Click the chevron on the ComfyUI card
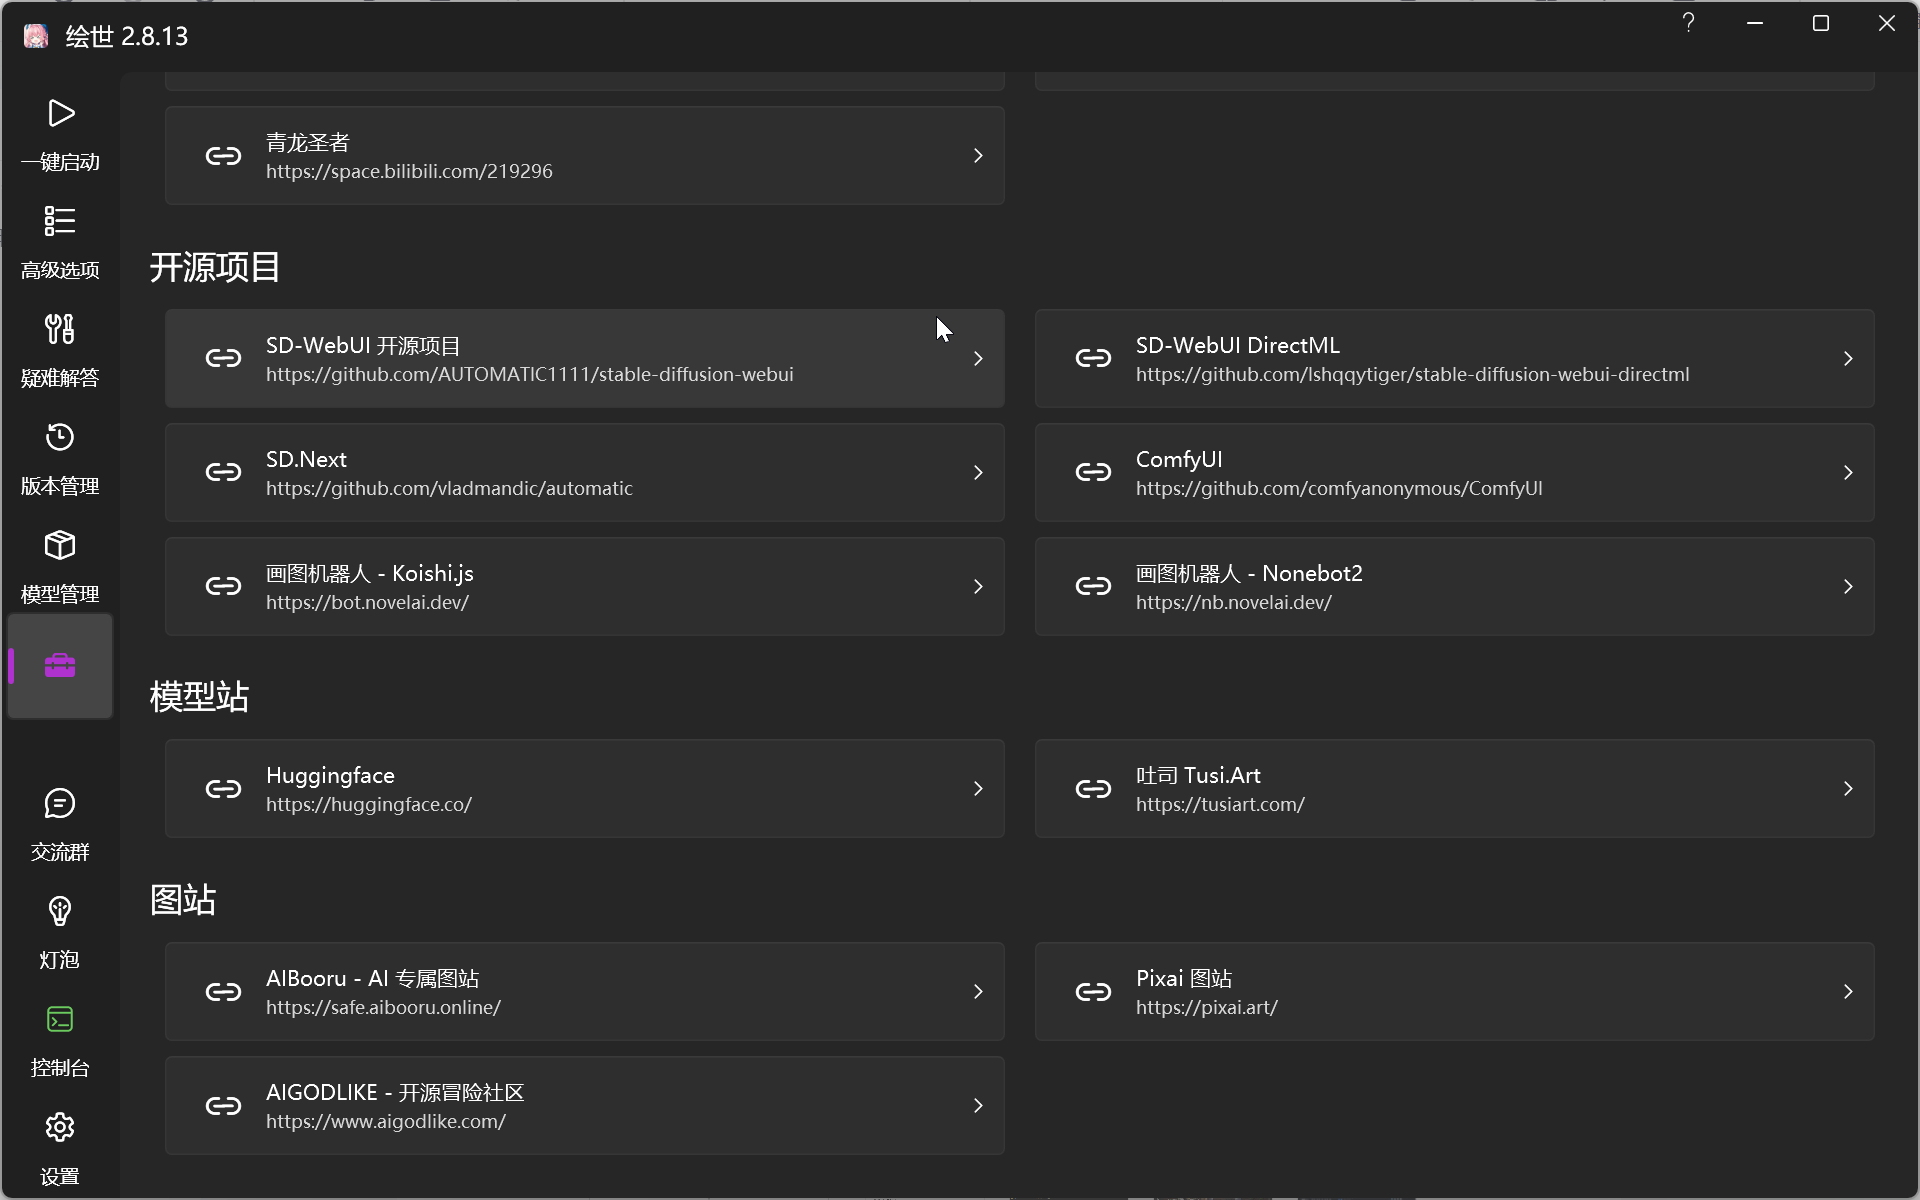Screen dimensions: 1920x1200 1847,473
